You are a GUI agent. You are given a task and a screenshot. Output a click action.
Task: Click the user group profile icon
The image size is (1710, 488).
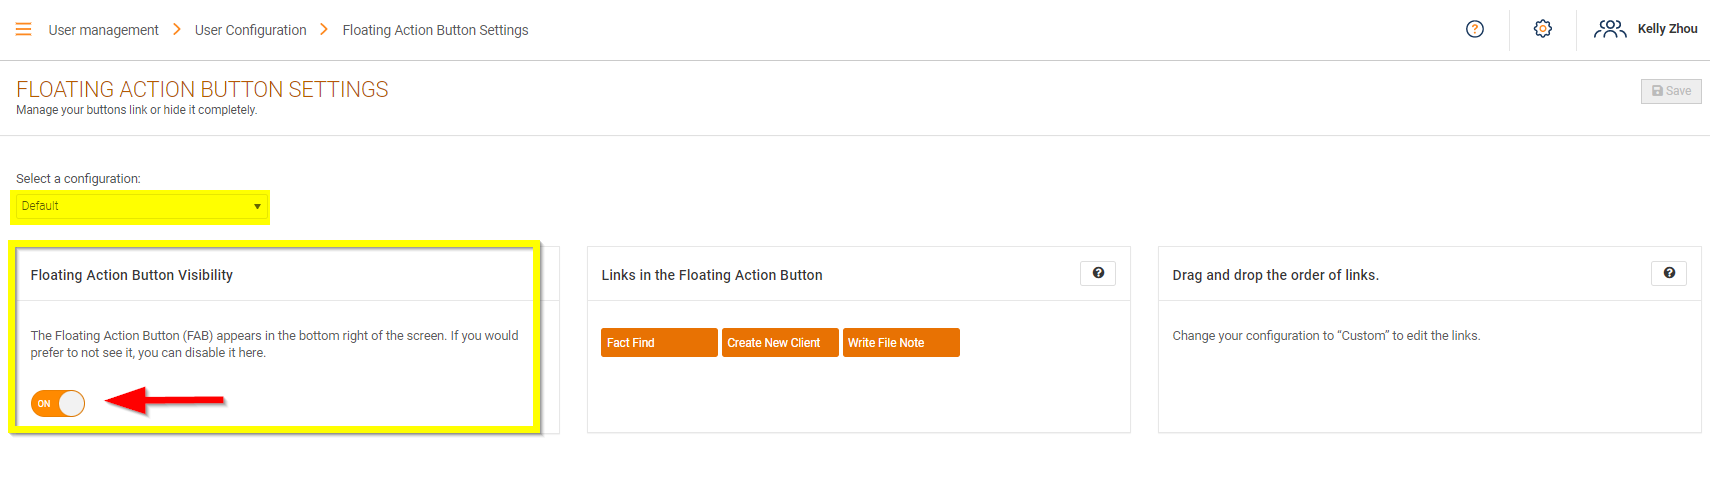coord(1609,29)
